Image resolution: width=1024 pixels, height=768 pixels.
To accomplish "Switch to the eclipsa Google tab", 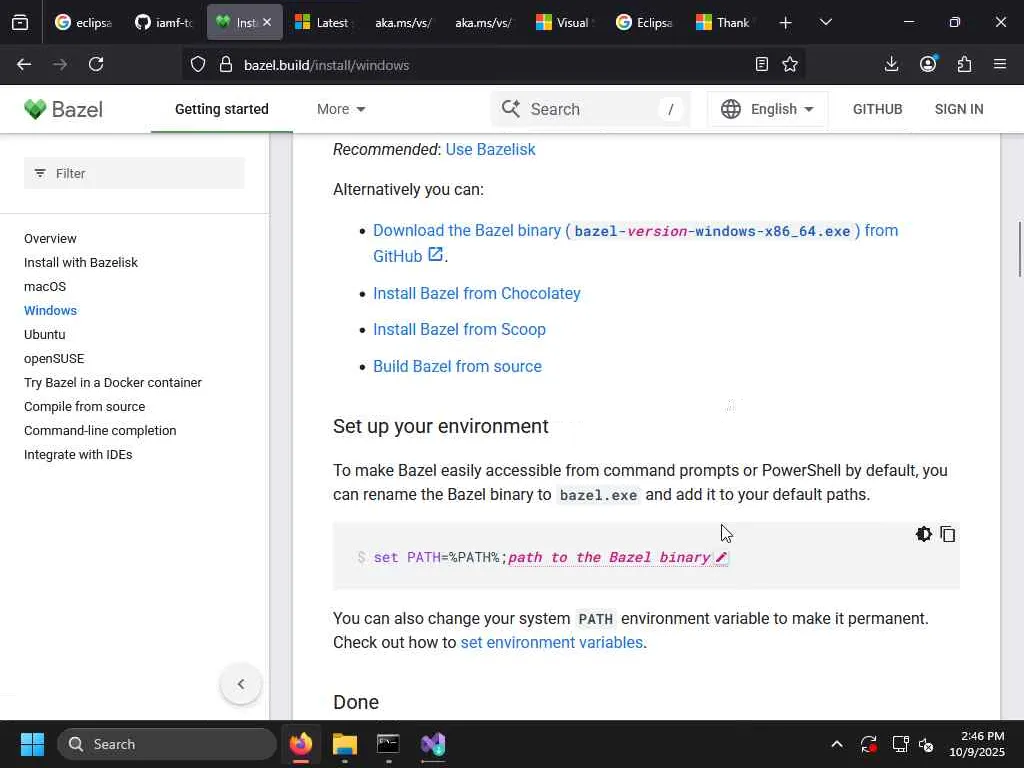I will (x=83, y=23).
